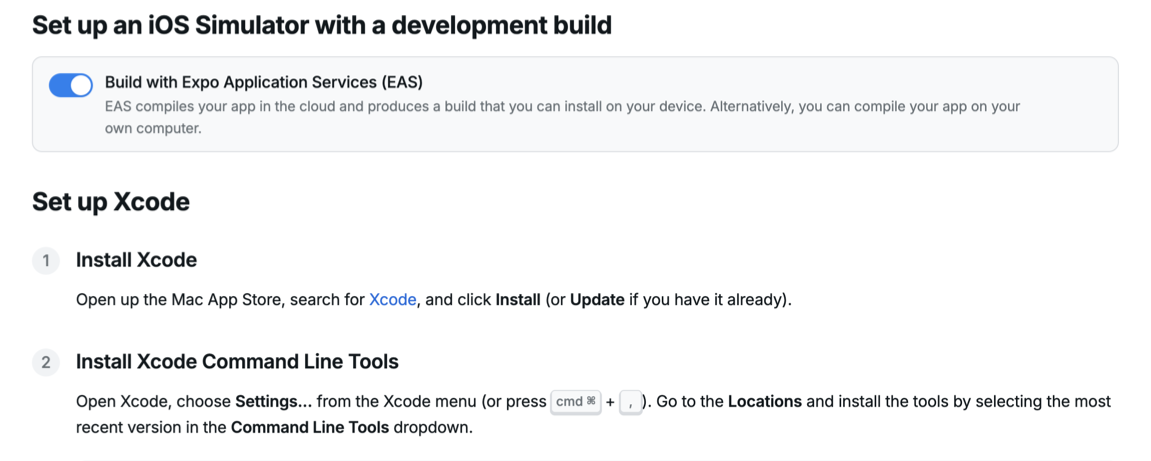Open the Xcode hyperlink
This screenshot has width=1151, height=461.
pos(393,300)
